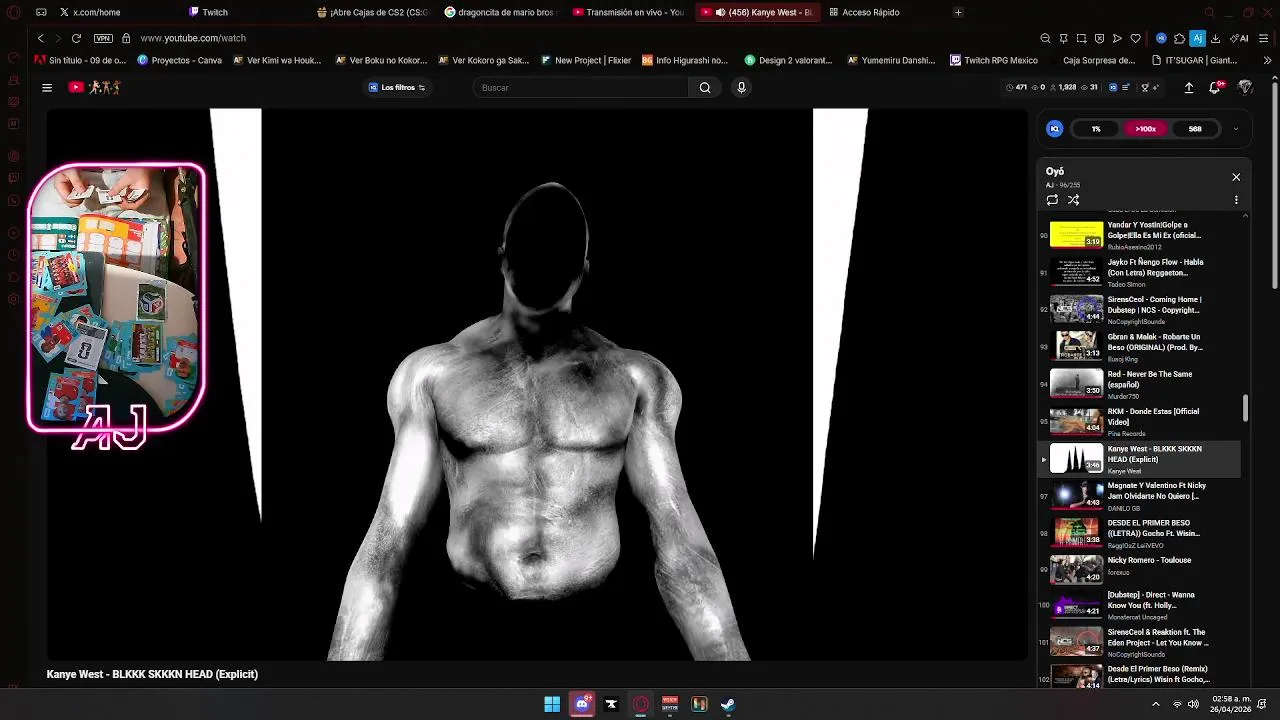
Task: Focus the Buscar search field
Action: (x=581, y=88)
